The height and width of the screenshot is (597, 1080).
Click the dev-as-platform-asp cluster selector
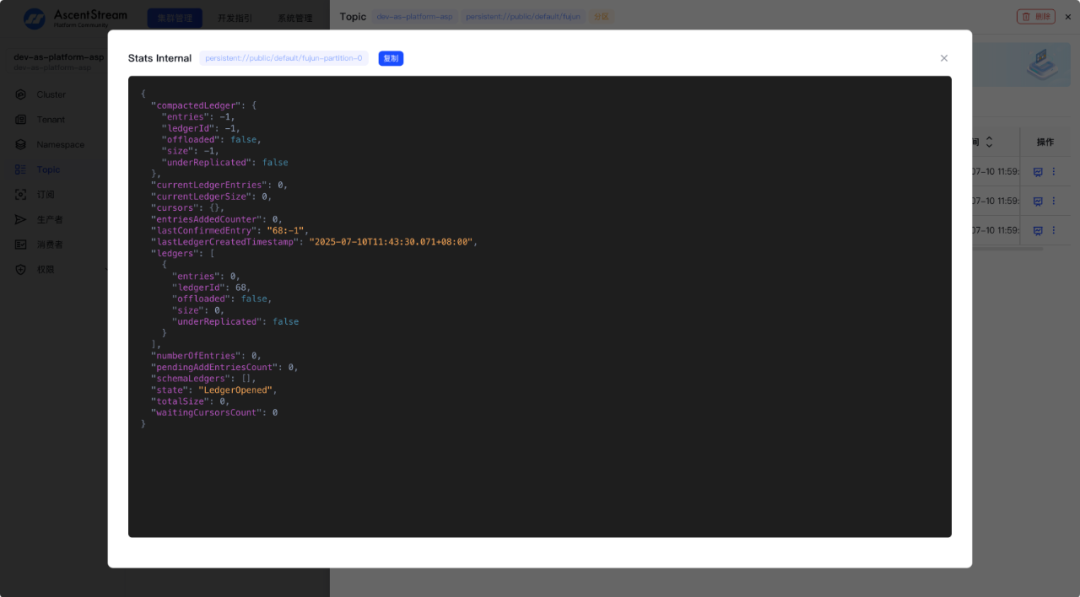point(58,58)
